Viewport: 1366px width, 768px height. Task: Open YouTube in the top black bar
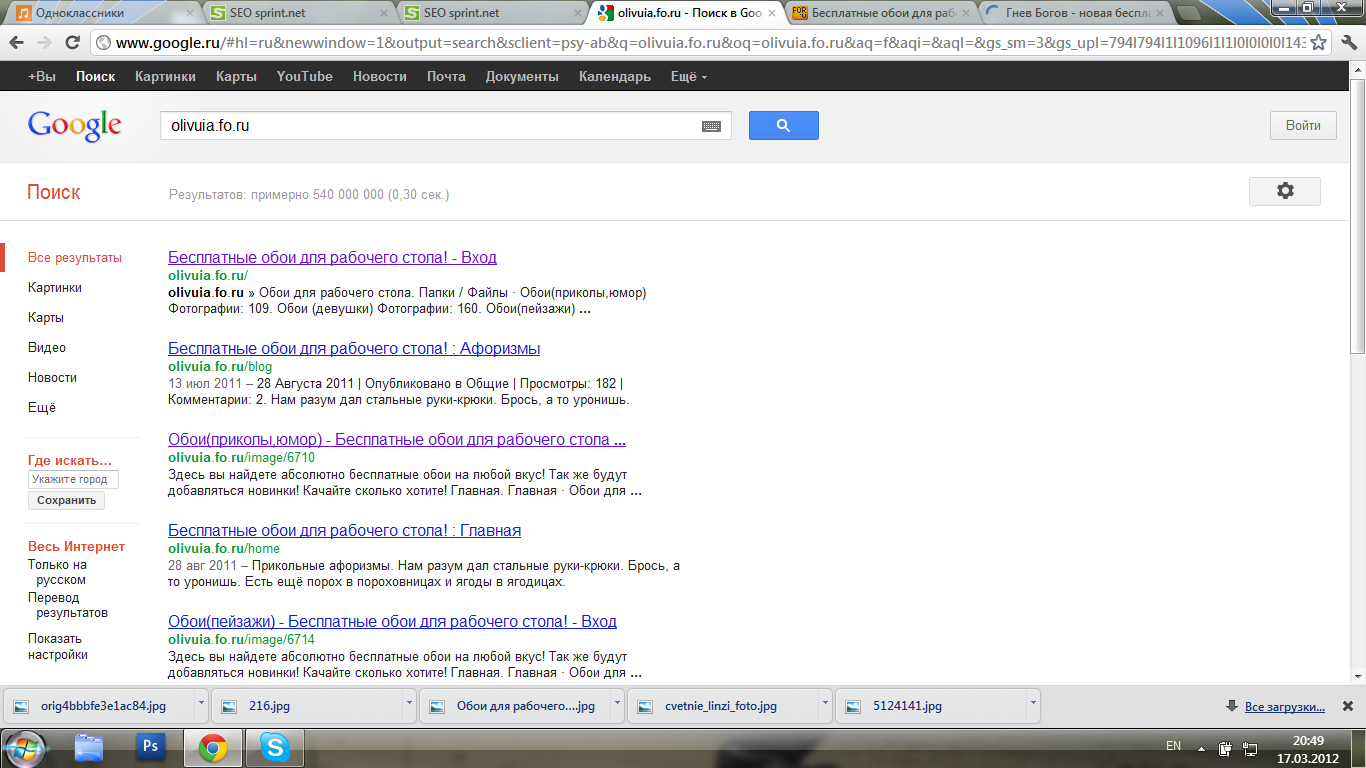click(x=304, y=76)
